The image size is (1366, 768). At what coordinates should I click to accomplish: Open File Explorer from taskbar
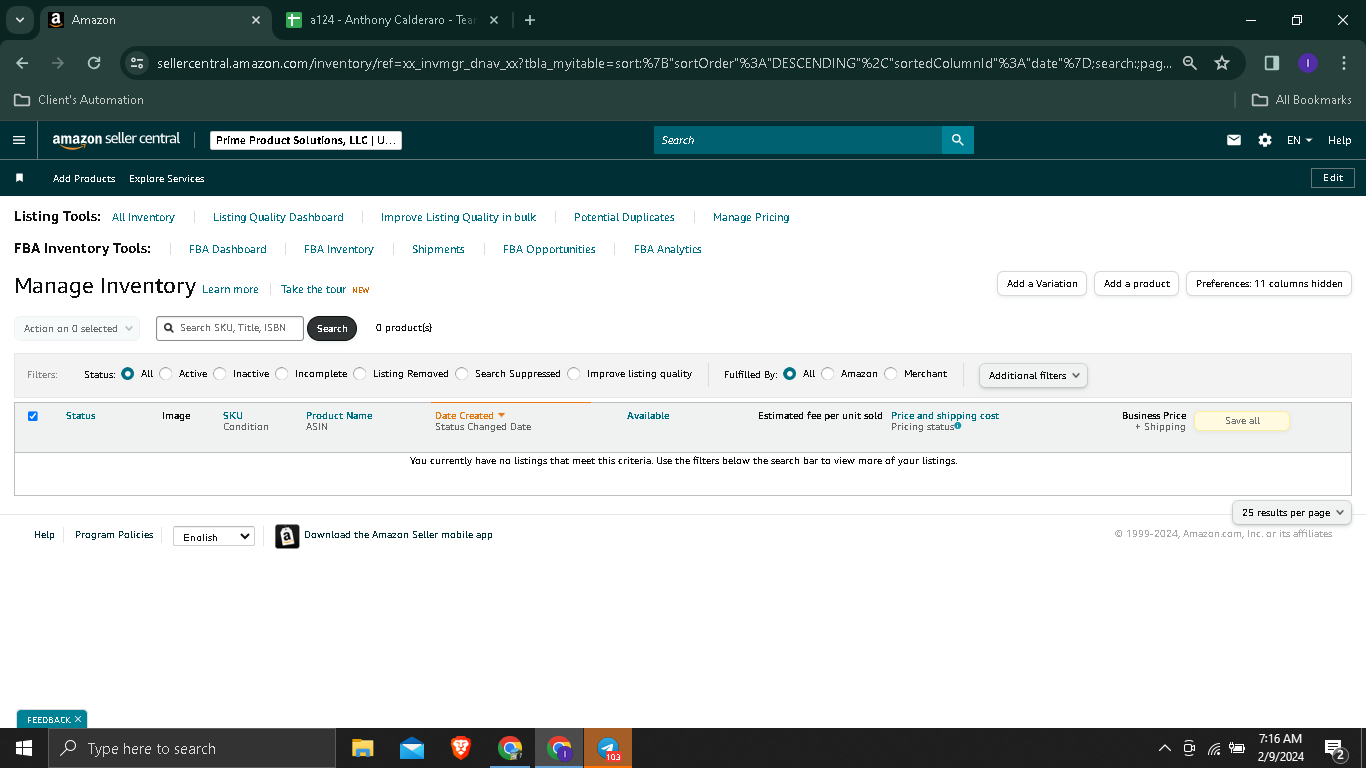pyautogui.click(x=362, y=748)
